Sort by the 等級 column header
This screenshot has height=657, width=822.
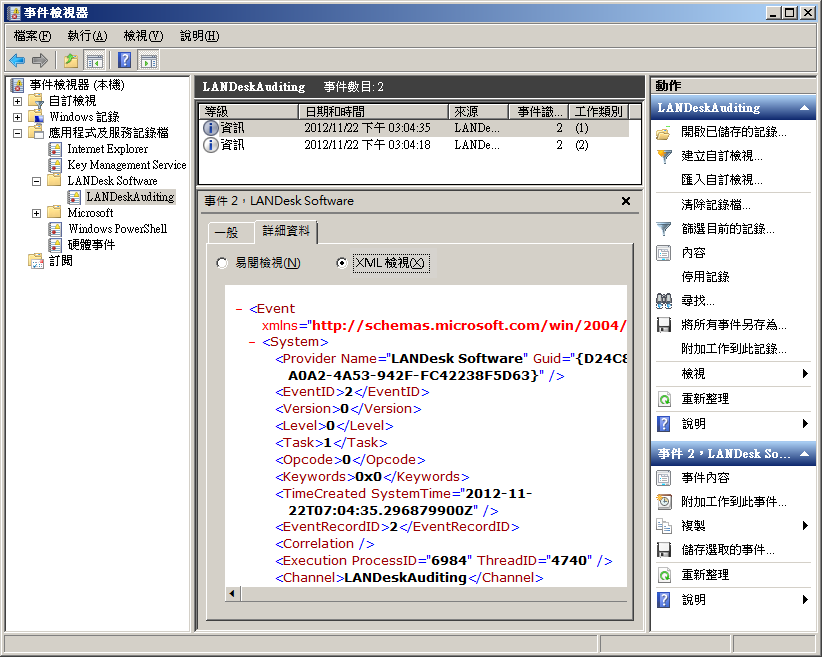click(x=248, y=112)
